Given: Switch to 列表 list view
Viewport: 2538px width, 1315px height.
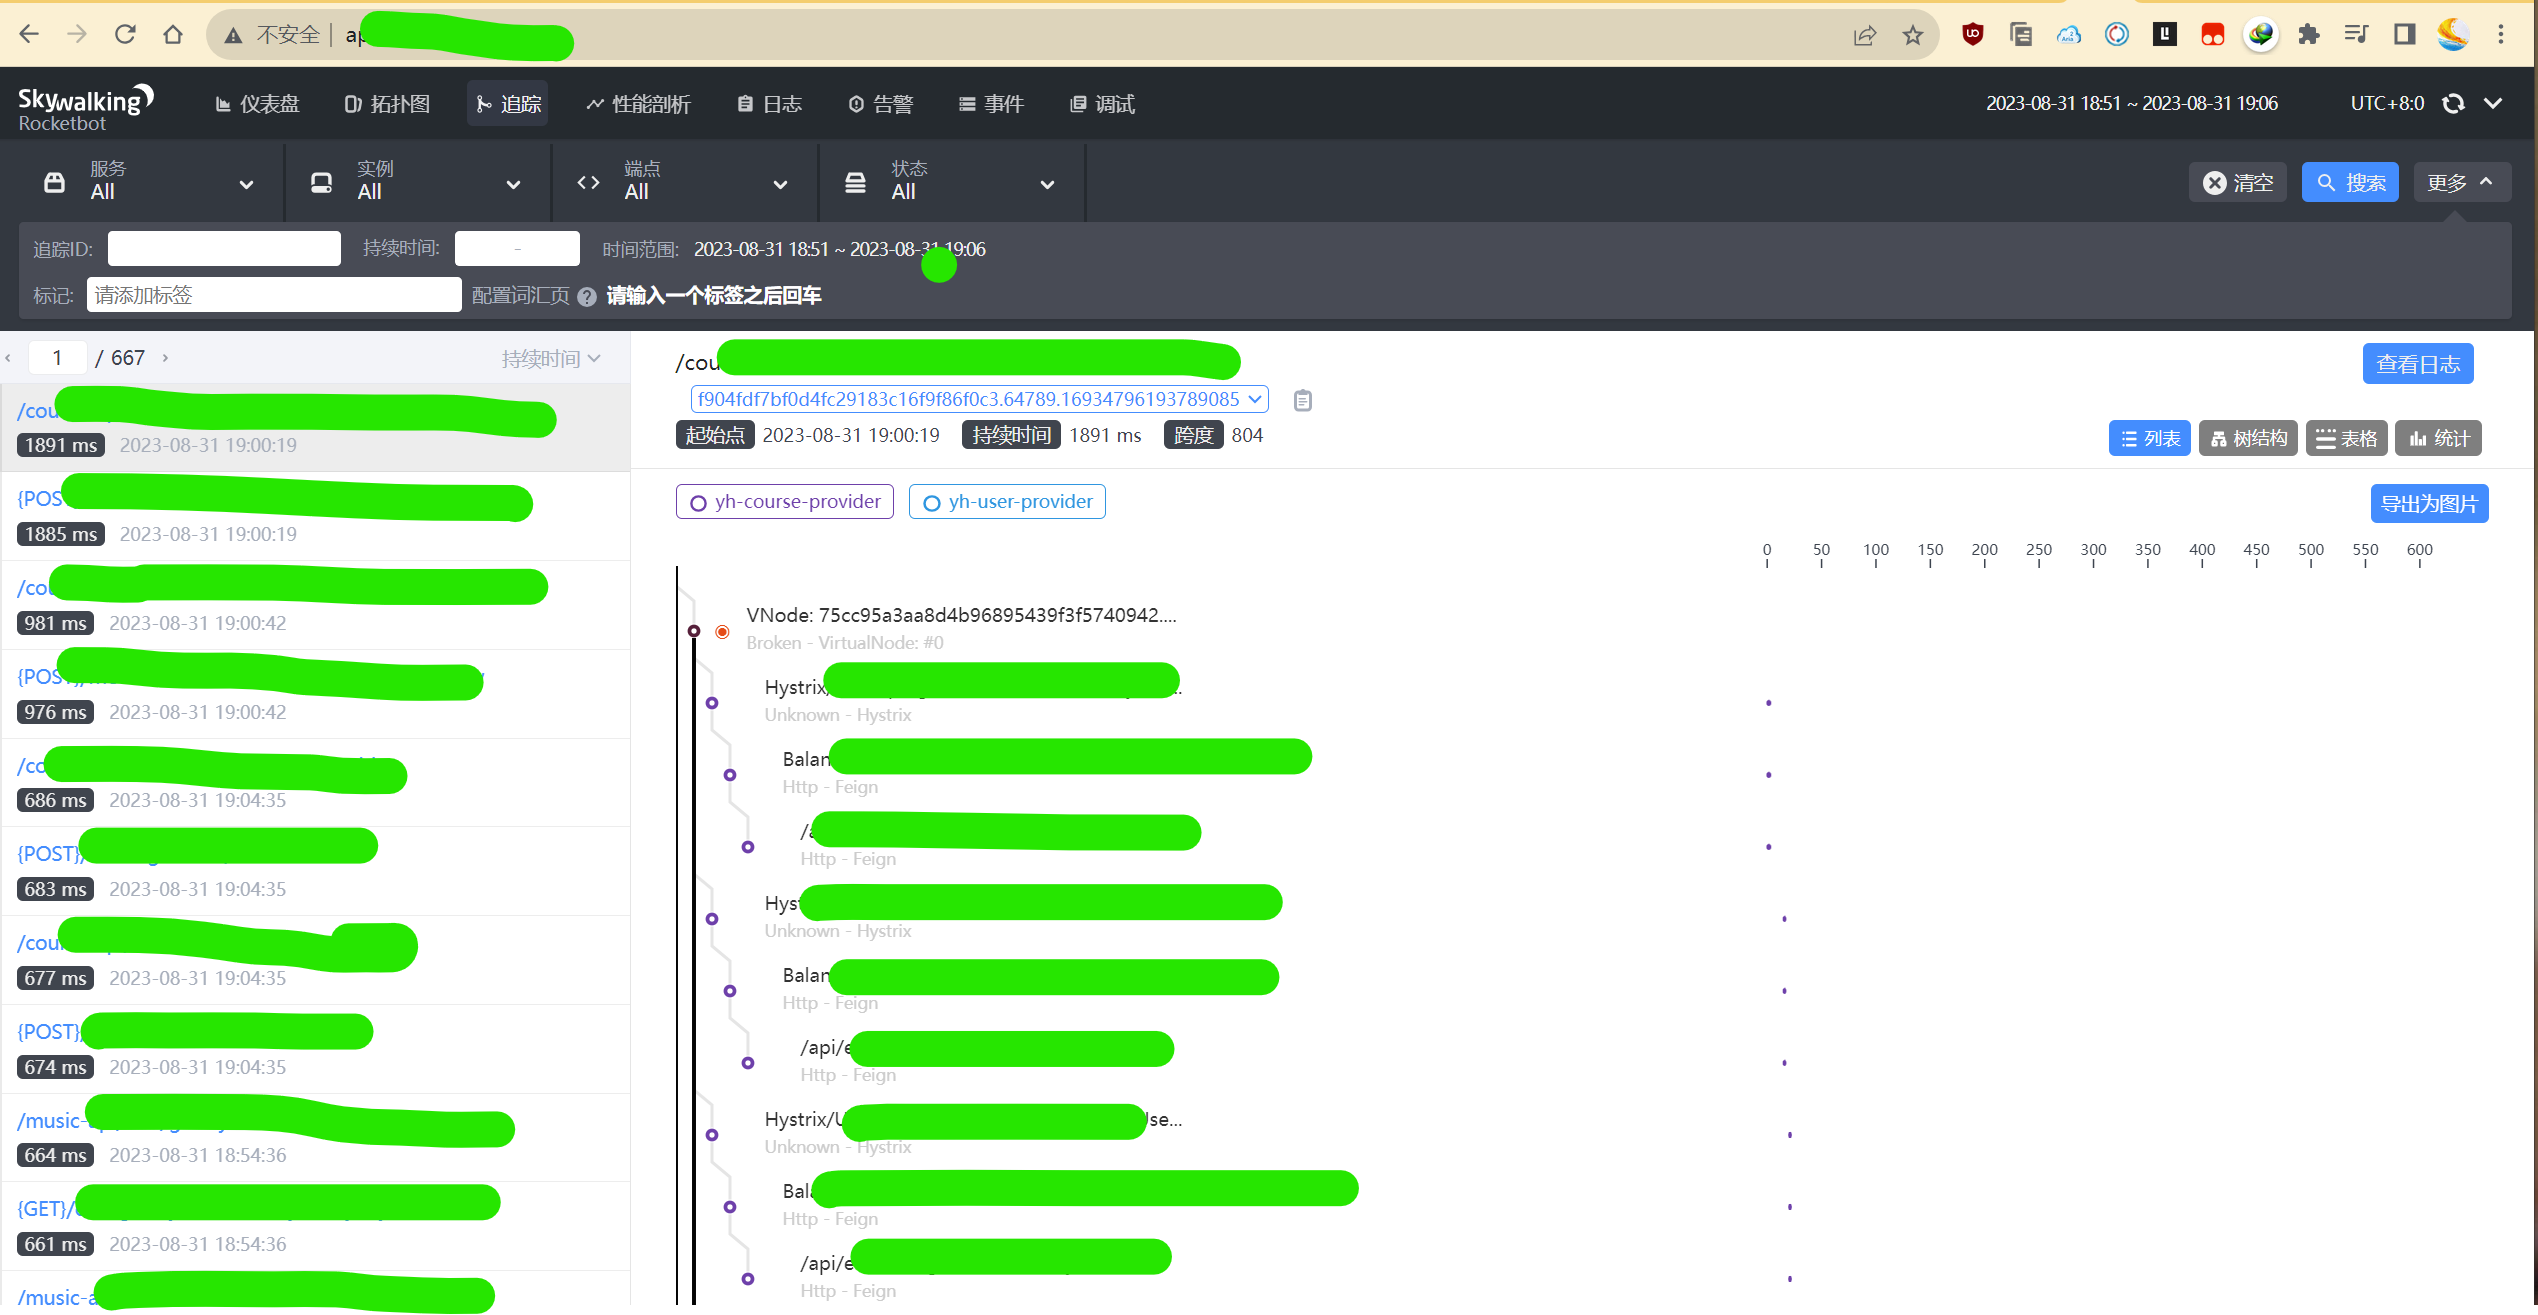Looking at the screenshot, I should [x=2150, y=438].
